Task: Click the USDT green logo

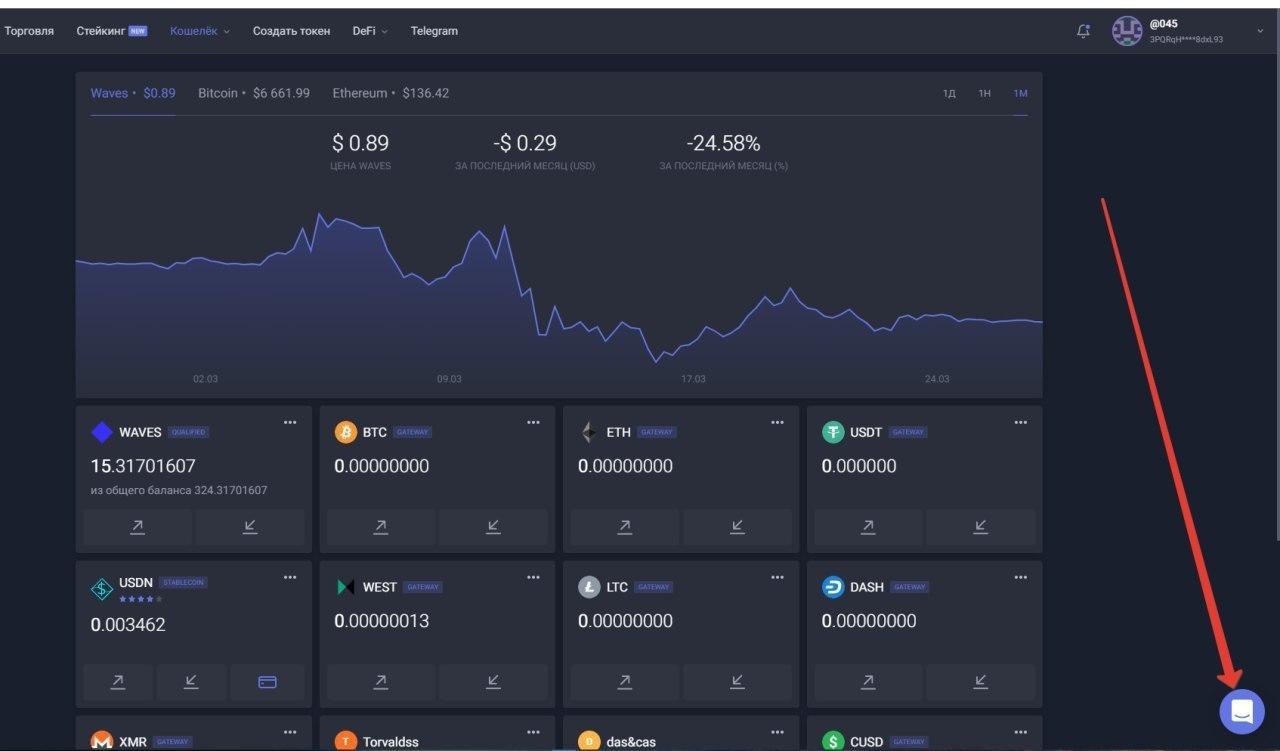Action: point(833,432)
